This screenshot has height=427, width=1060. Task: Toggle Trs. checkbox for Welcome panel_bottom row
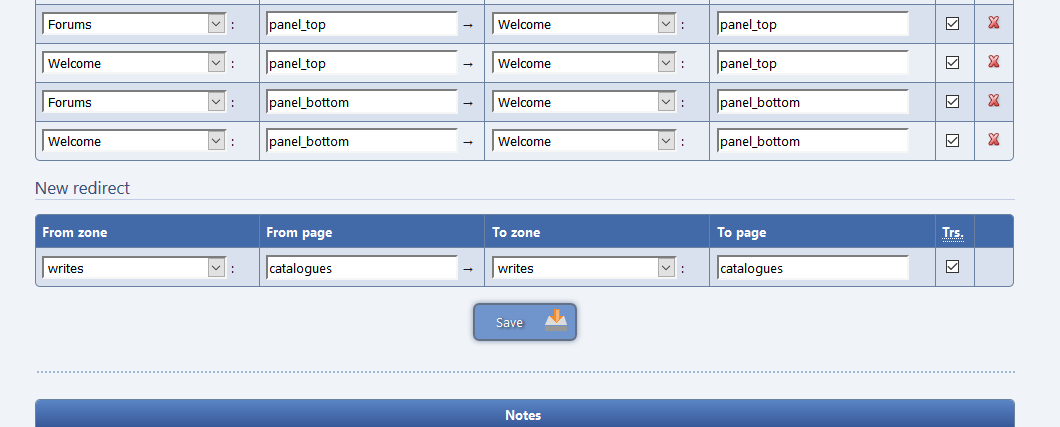(953, 141)
